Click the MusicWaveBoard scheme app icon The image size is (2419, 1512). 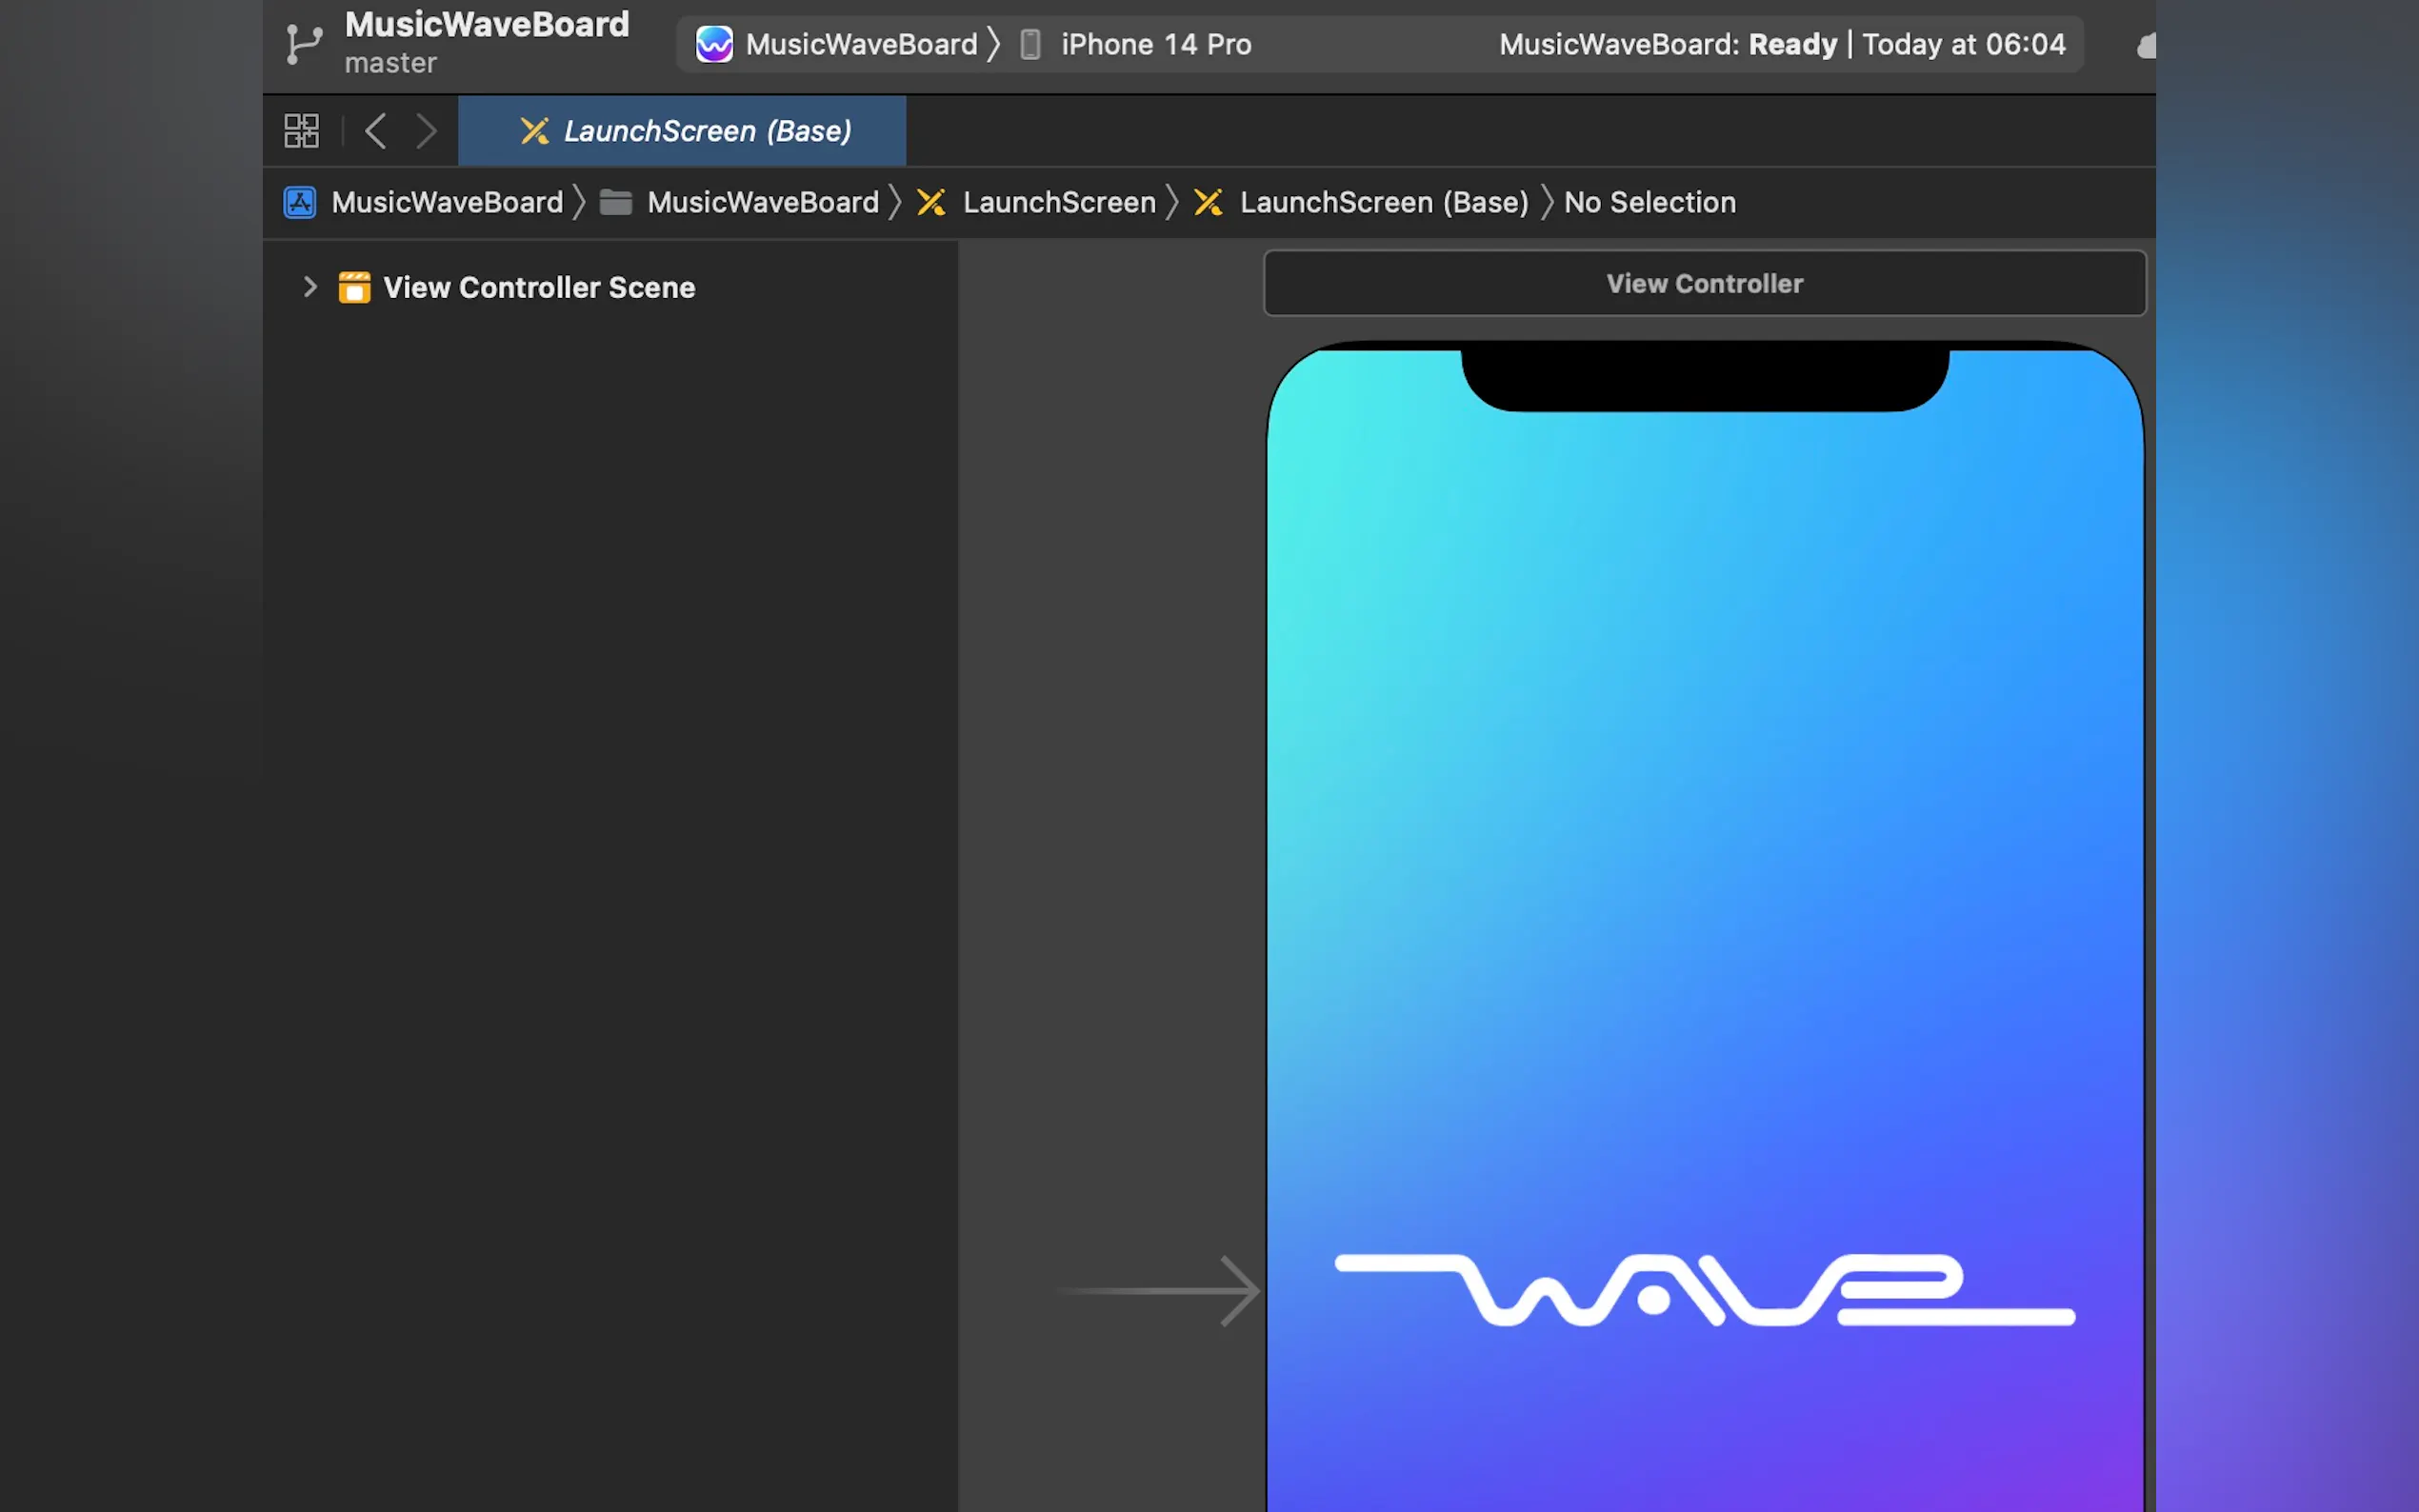(x=714, y=44)
